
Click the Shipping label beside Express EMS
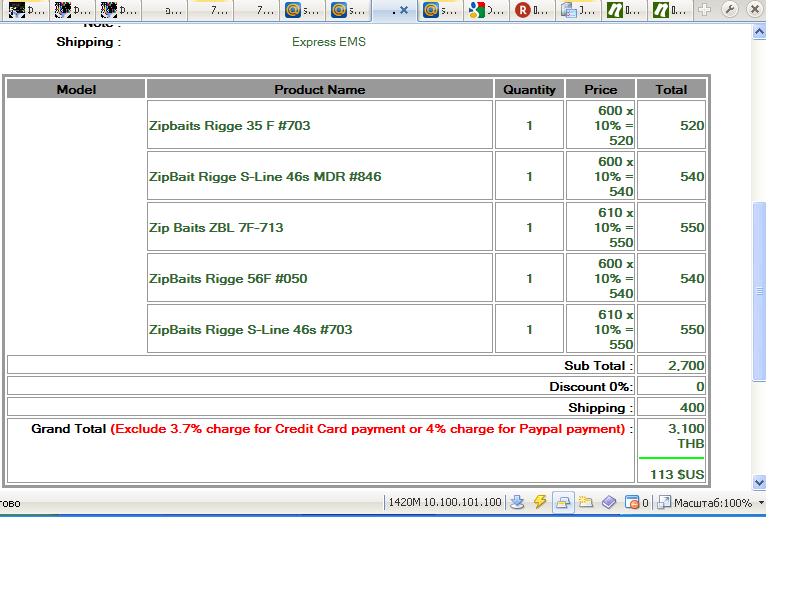pyautogui.click(x=88, y=42)
